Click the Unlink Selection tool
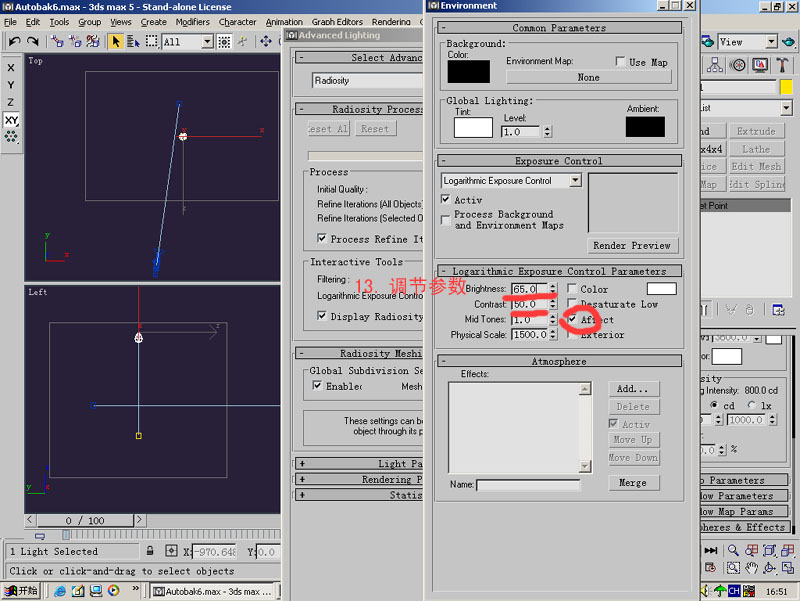Screen dimensions: 800x601 75,41
